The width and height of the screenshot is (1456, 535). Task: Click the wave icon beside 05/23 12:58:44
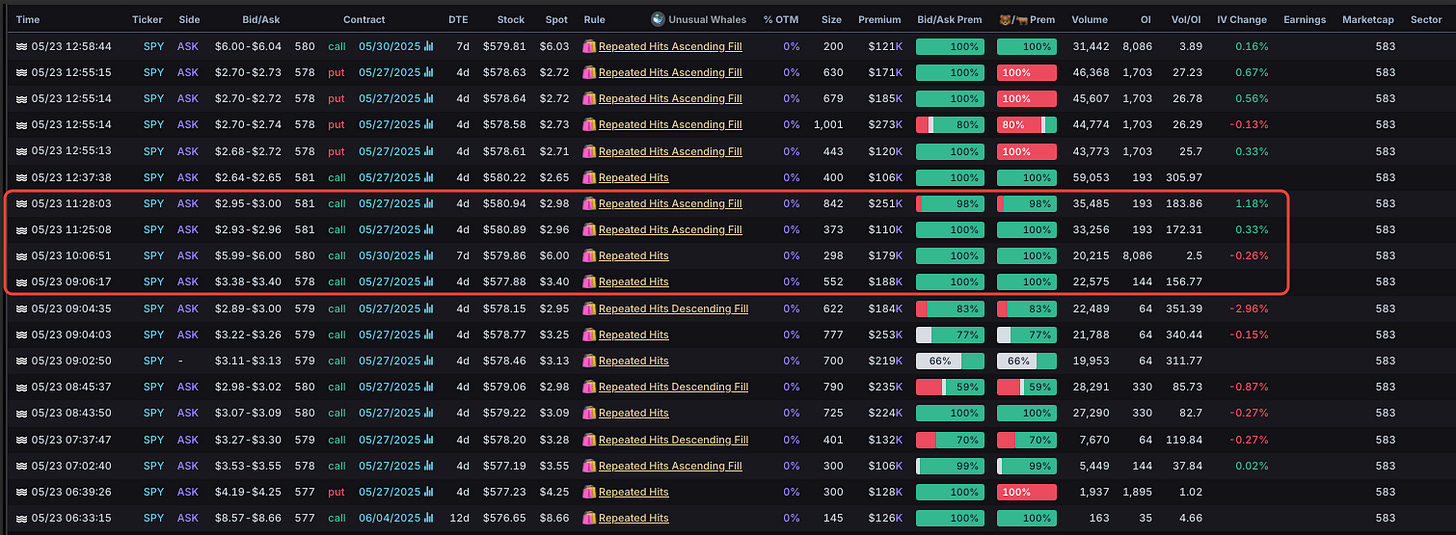[21, 47]
